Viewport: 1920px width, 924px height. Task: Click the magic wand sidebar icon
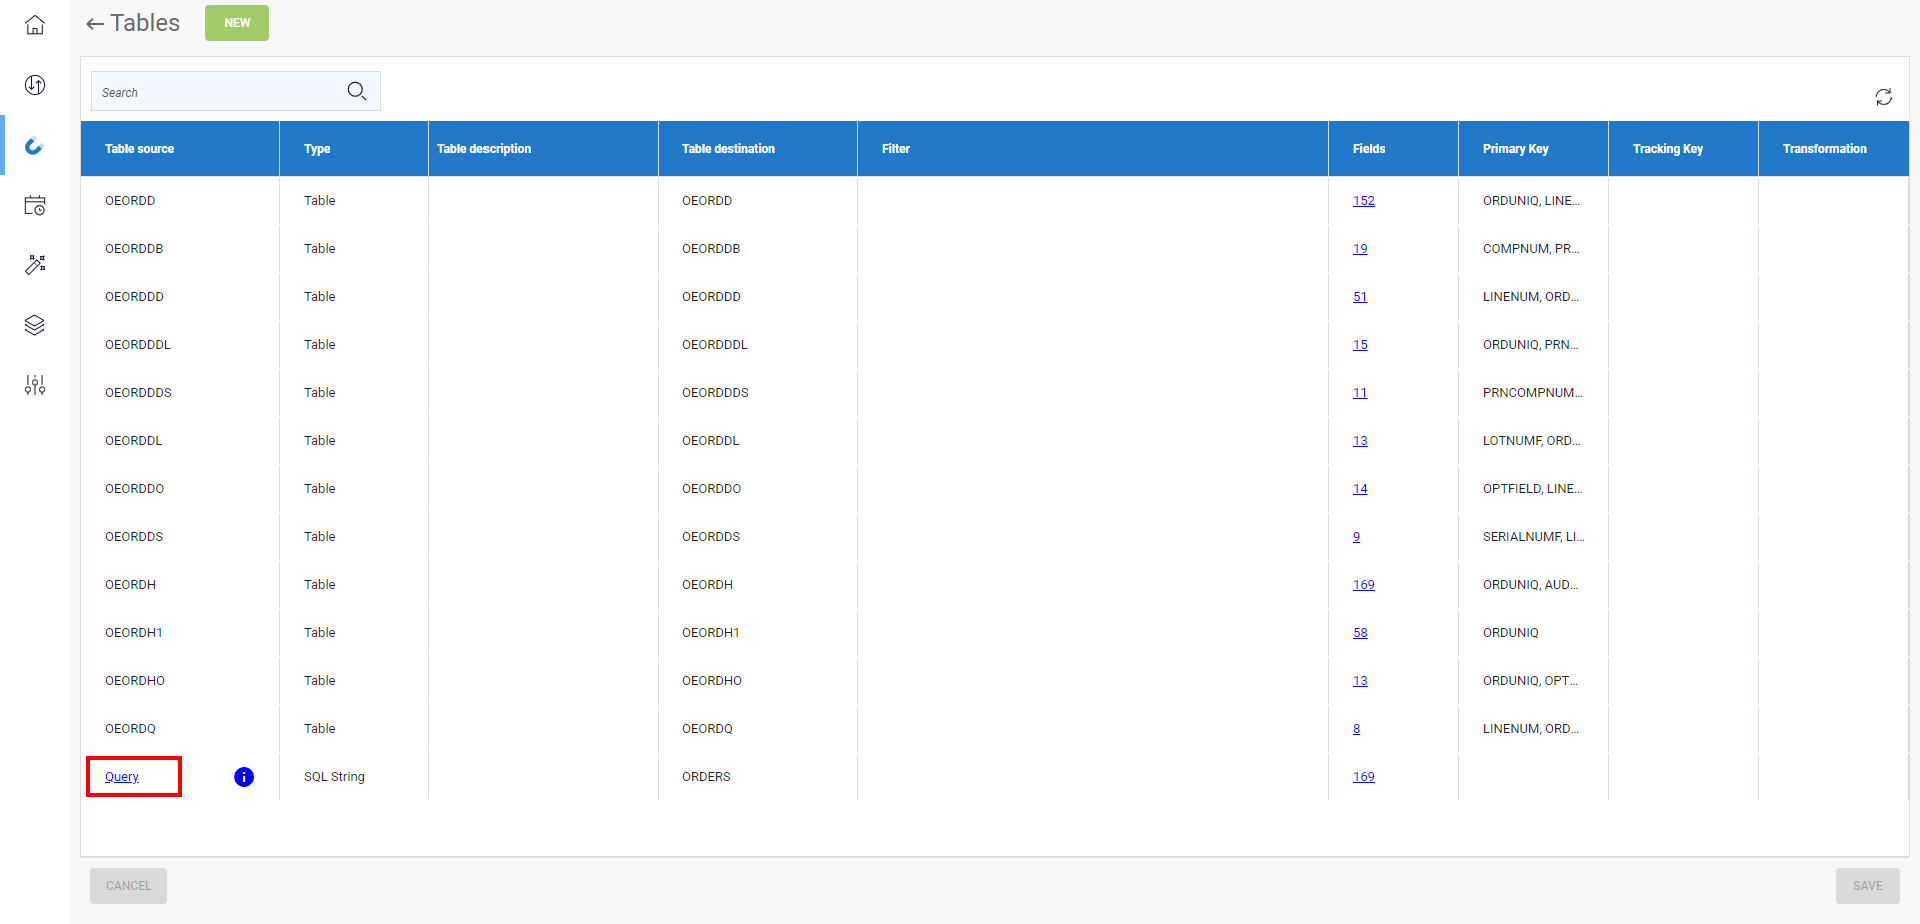point(35,265)
